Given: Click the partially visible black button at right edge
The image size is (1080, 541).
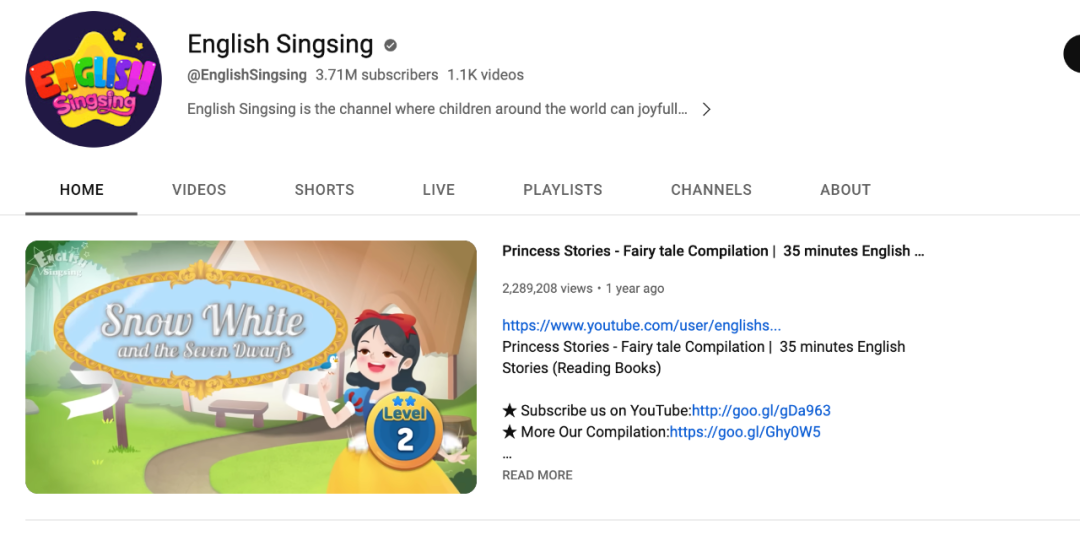Looking at the screenshot, I should click(x=1072, y=53).
